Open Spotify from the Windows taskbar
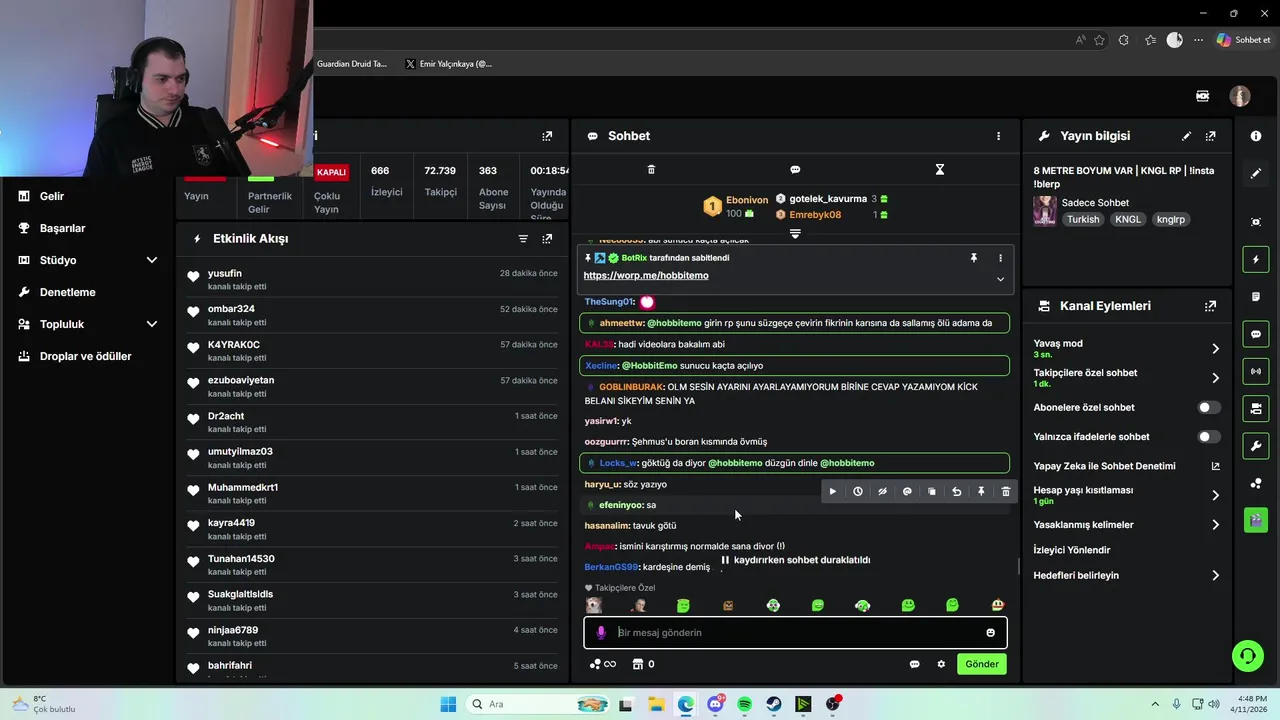Viewport: 1280px width, 720px height. click(x=745, y=705)
